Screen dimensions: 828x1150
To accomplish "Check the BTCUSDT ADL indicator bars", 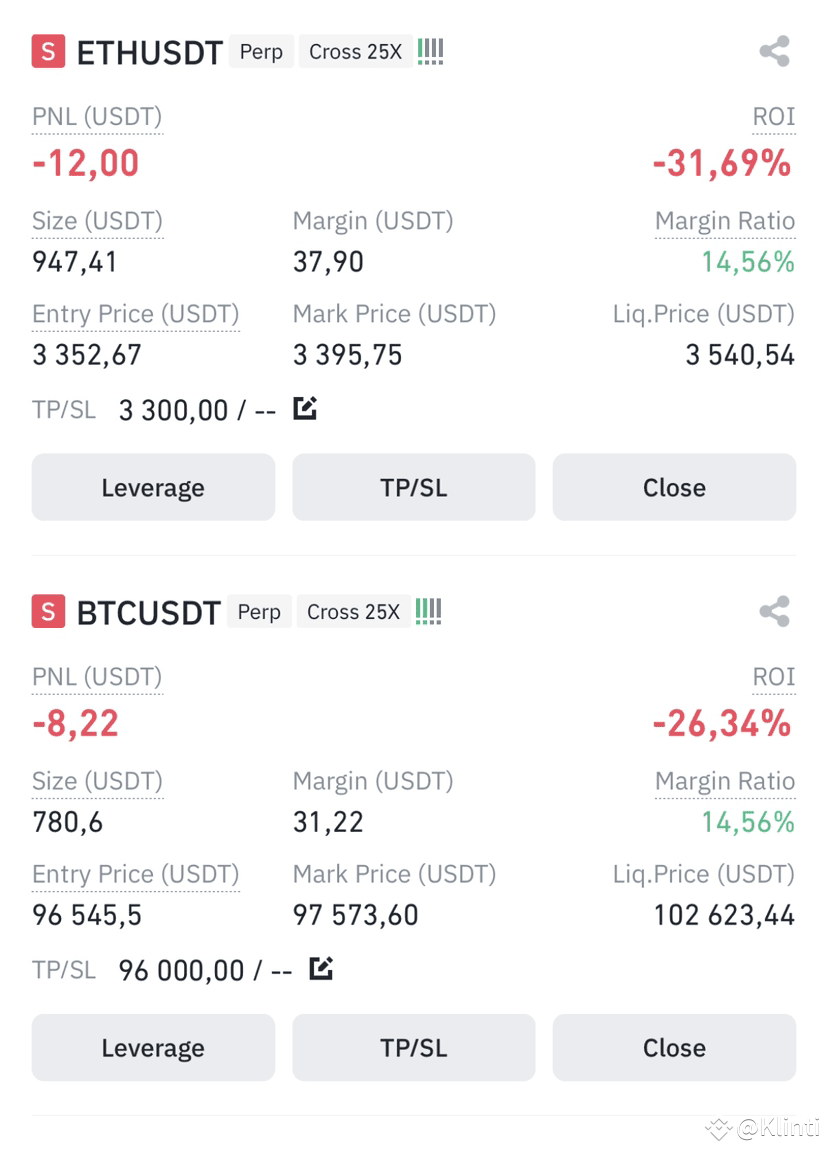I will [x=428, y=612].
